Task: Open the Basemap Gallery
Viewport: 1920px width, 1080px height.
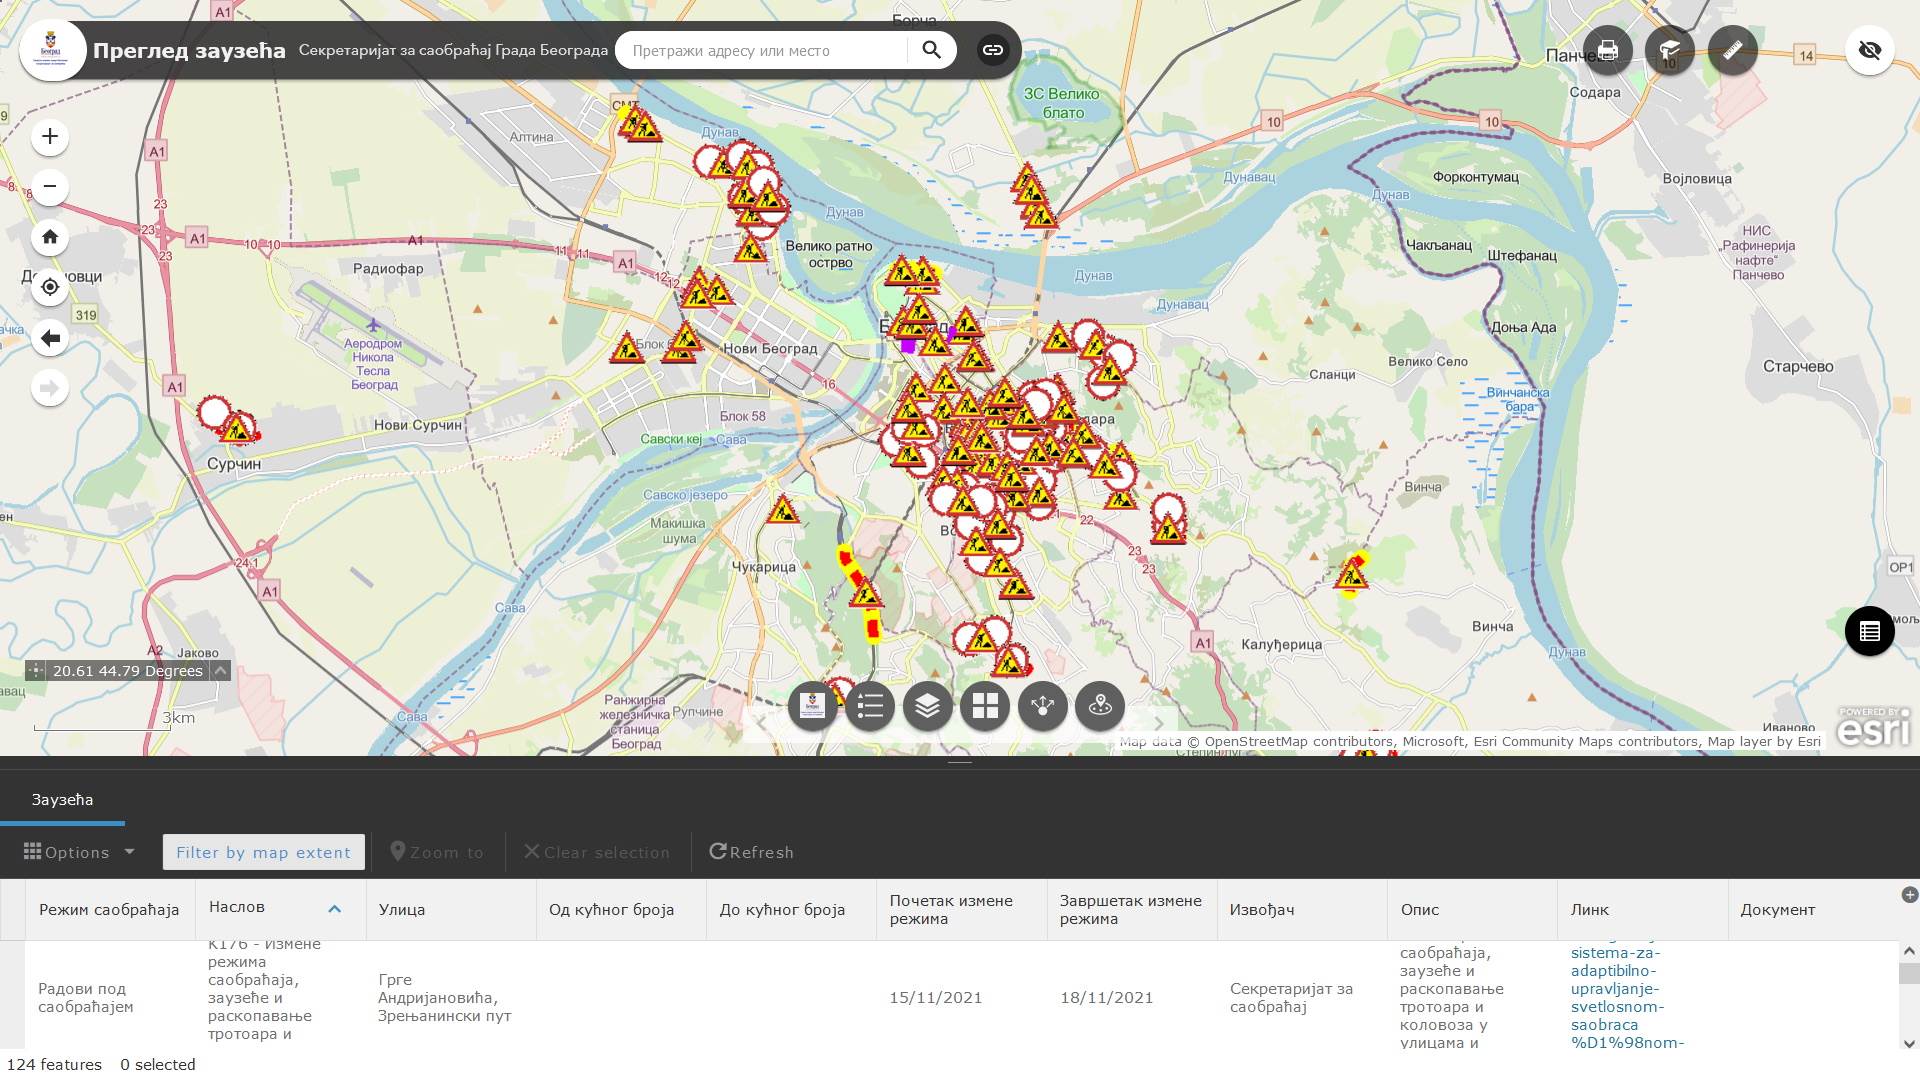Action: [x=985, y=706]
